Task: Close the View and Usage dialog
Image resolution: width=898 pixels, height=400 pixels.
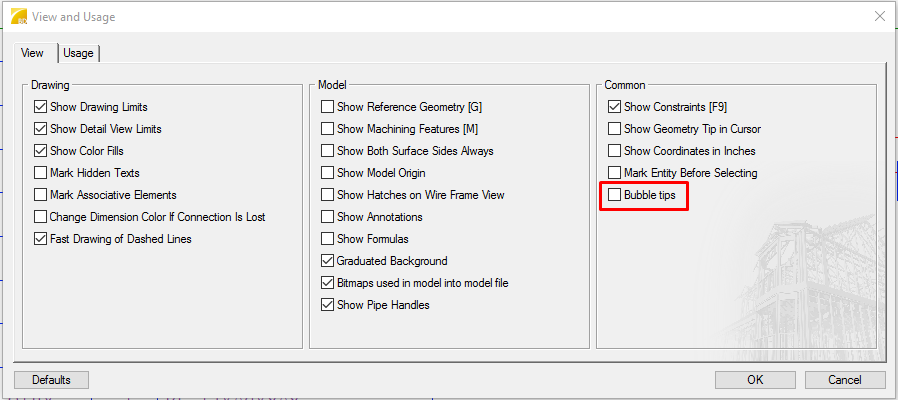Action: [x=879, y=16]
